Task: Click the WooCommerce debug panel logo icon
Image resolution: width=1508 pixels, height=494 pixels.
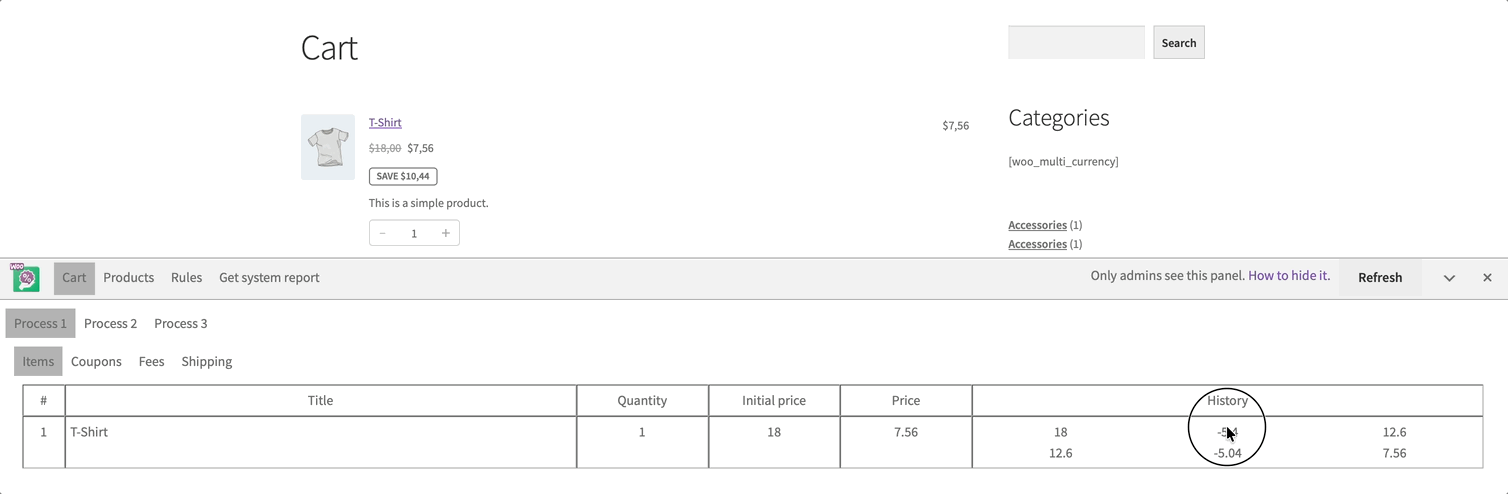Action: tap(25, 277)
